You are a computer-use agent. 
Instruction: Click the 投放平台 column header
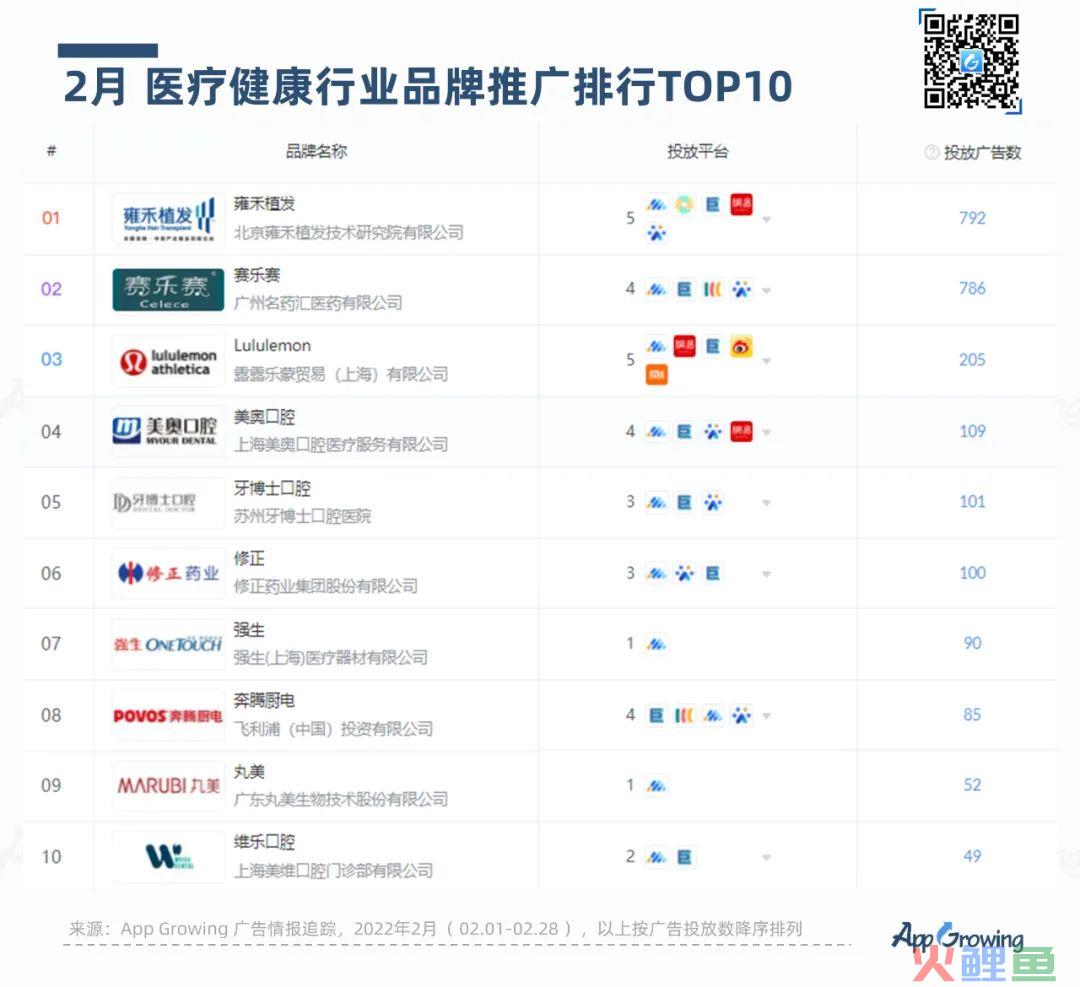(x=697, y=152)
